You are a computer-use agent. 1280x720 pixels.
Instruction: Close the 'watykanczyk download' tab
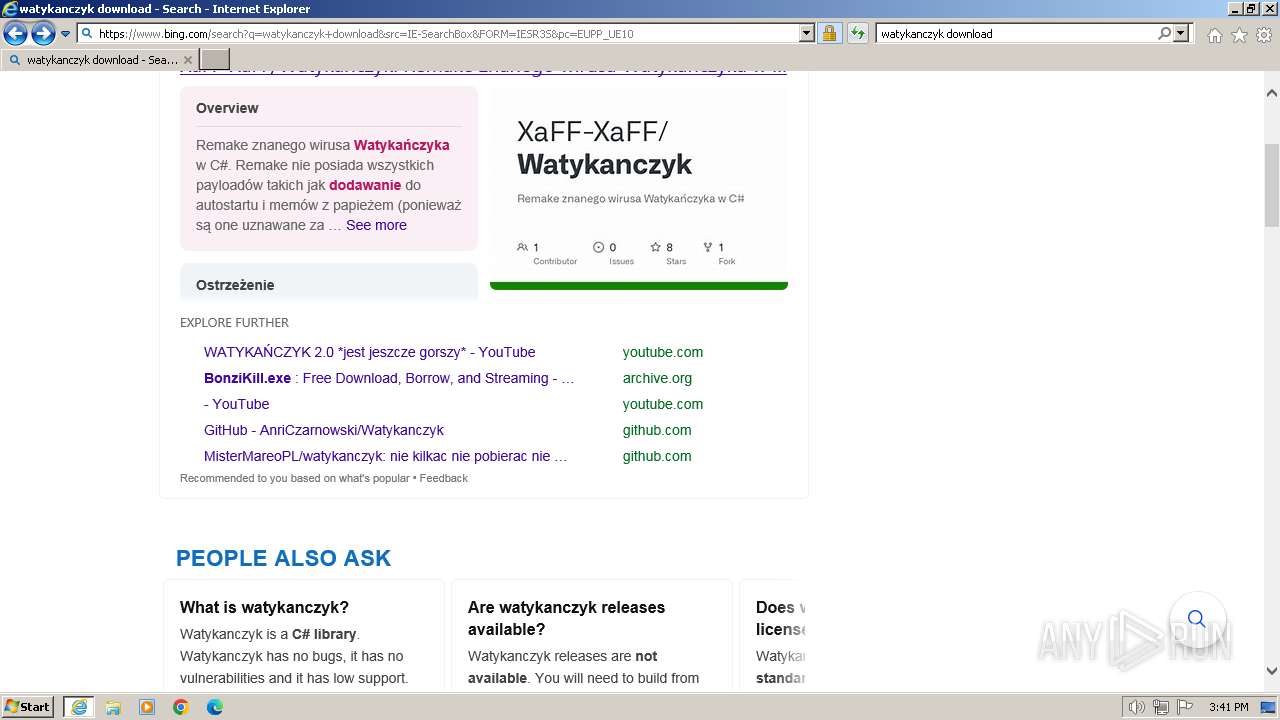(187, 60)
